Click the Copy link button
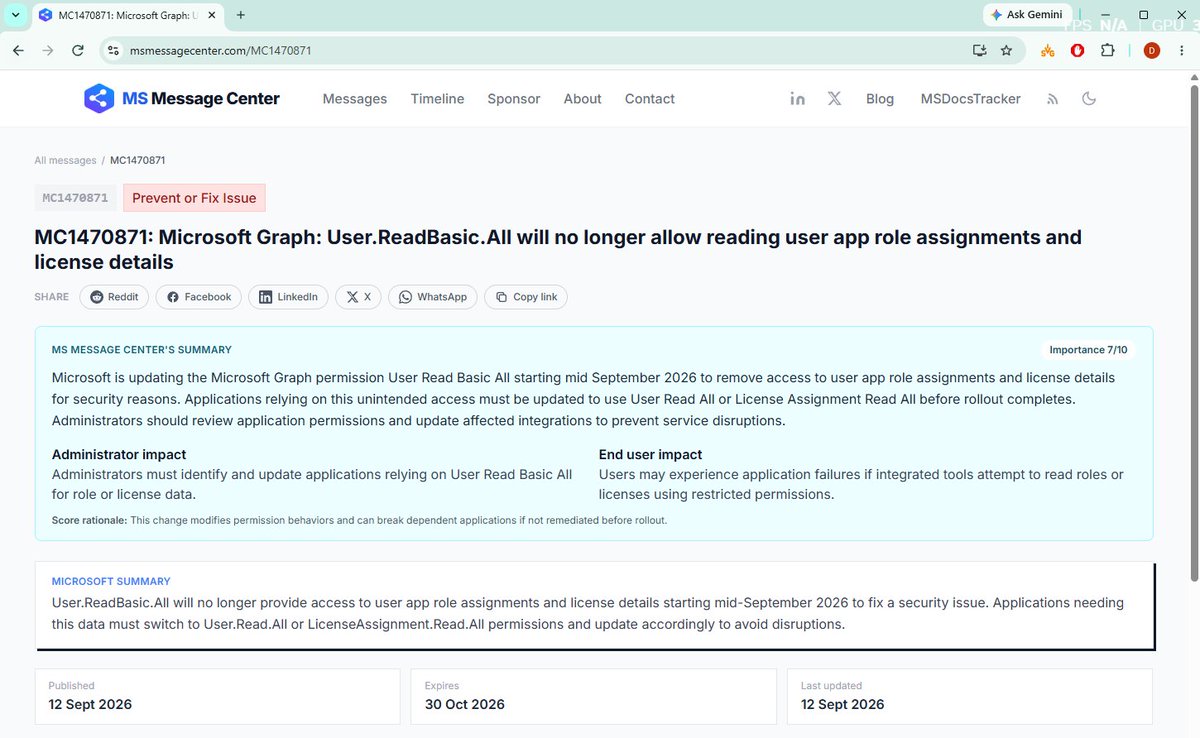The height and width of the screenshot is (738, 1200). click(x=526, y=297)
